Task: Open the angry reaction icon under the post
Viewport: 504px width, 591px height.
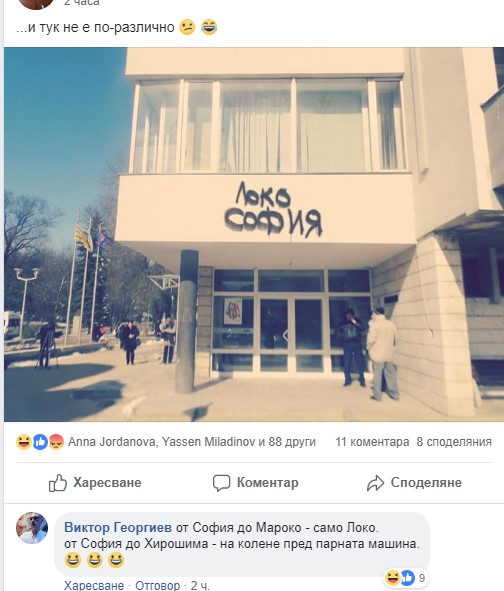Action: click(56, 442)
